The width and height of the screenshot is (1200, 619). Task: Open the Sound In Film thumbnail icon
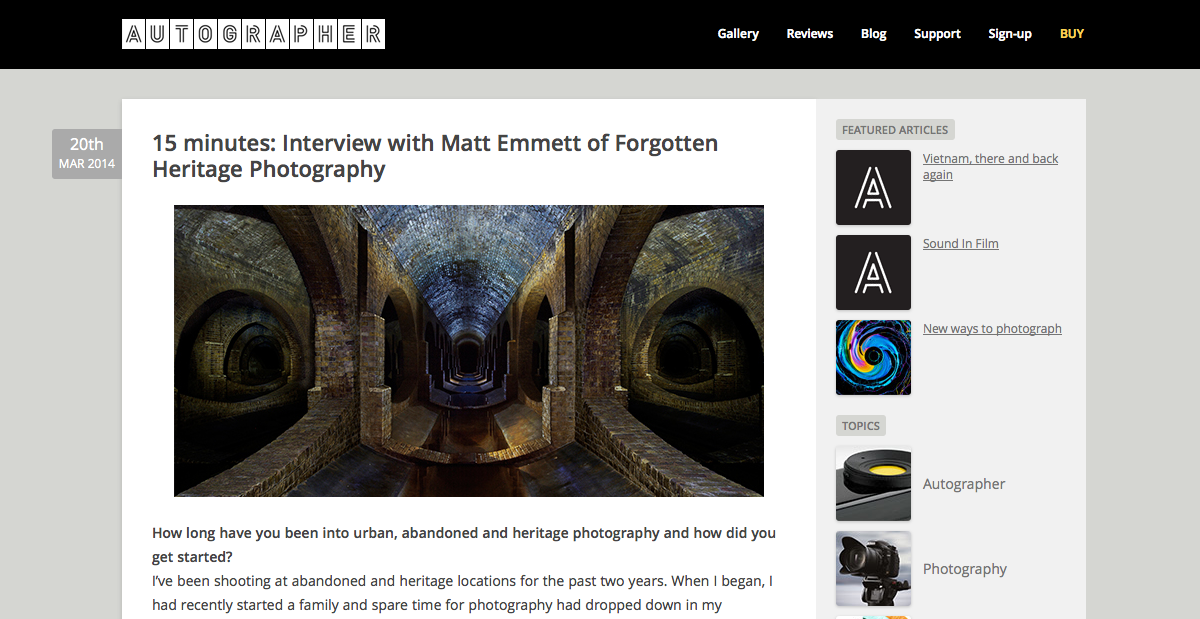pyautogui.click(x=873, y=272)
